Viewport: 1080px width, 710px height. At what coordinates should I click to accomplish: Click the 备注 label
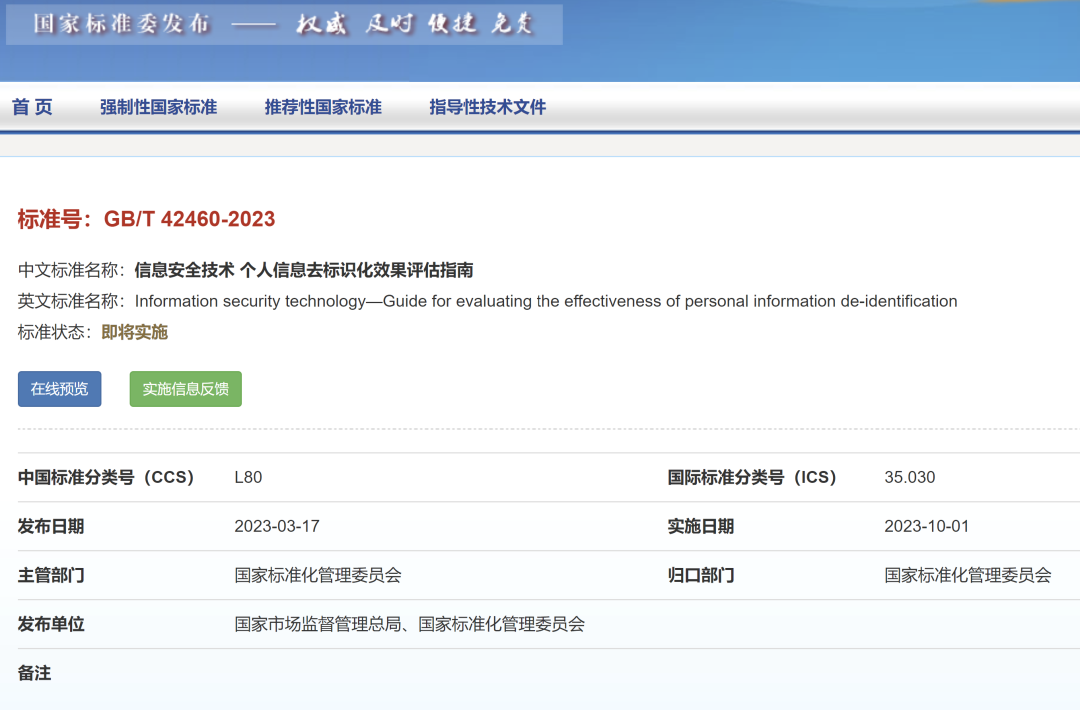(x=34, y=673)
